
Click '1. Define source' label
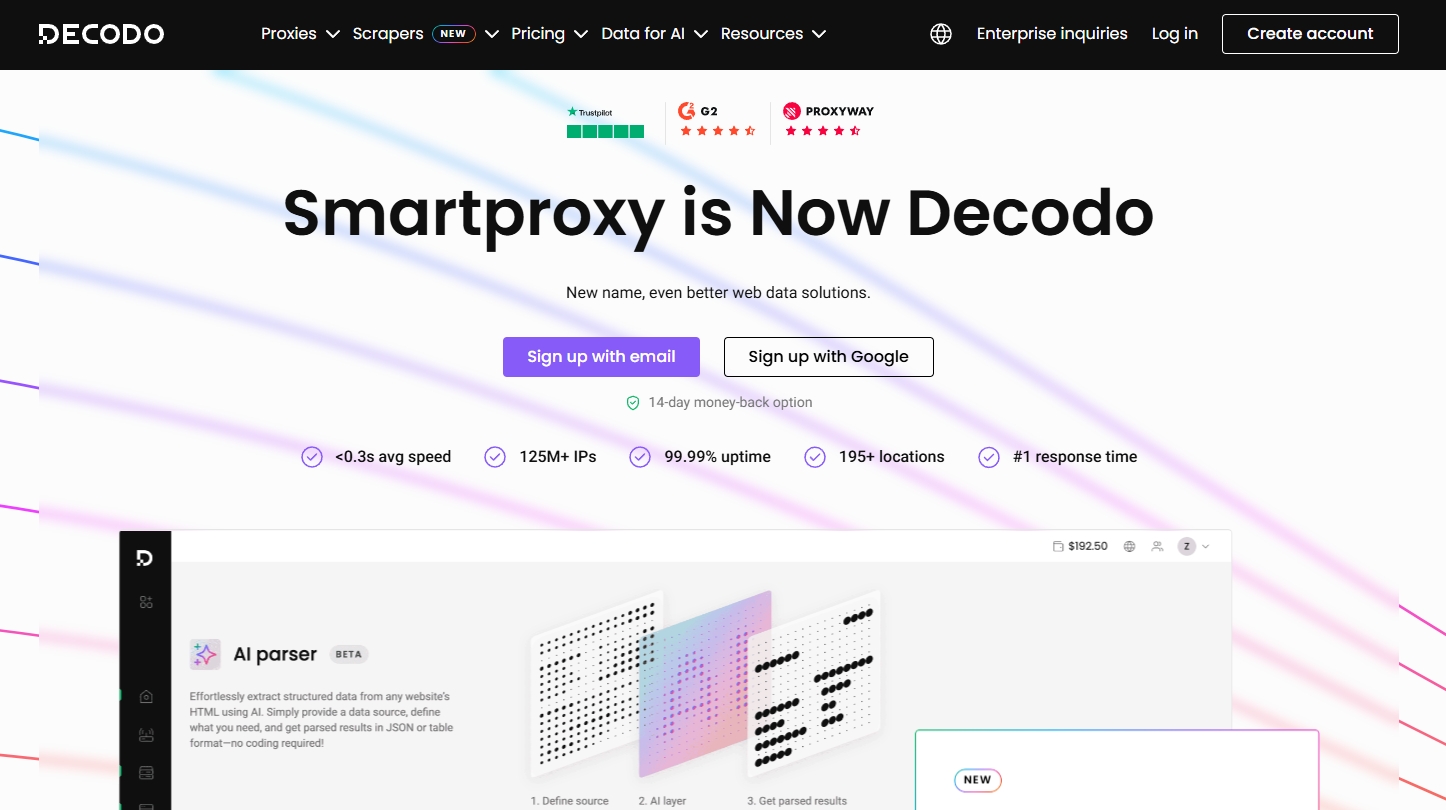pos(570,801)
